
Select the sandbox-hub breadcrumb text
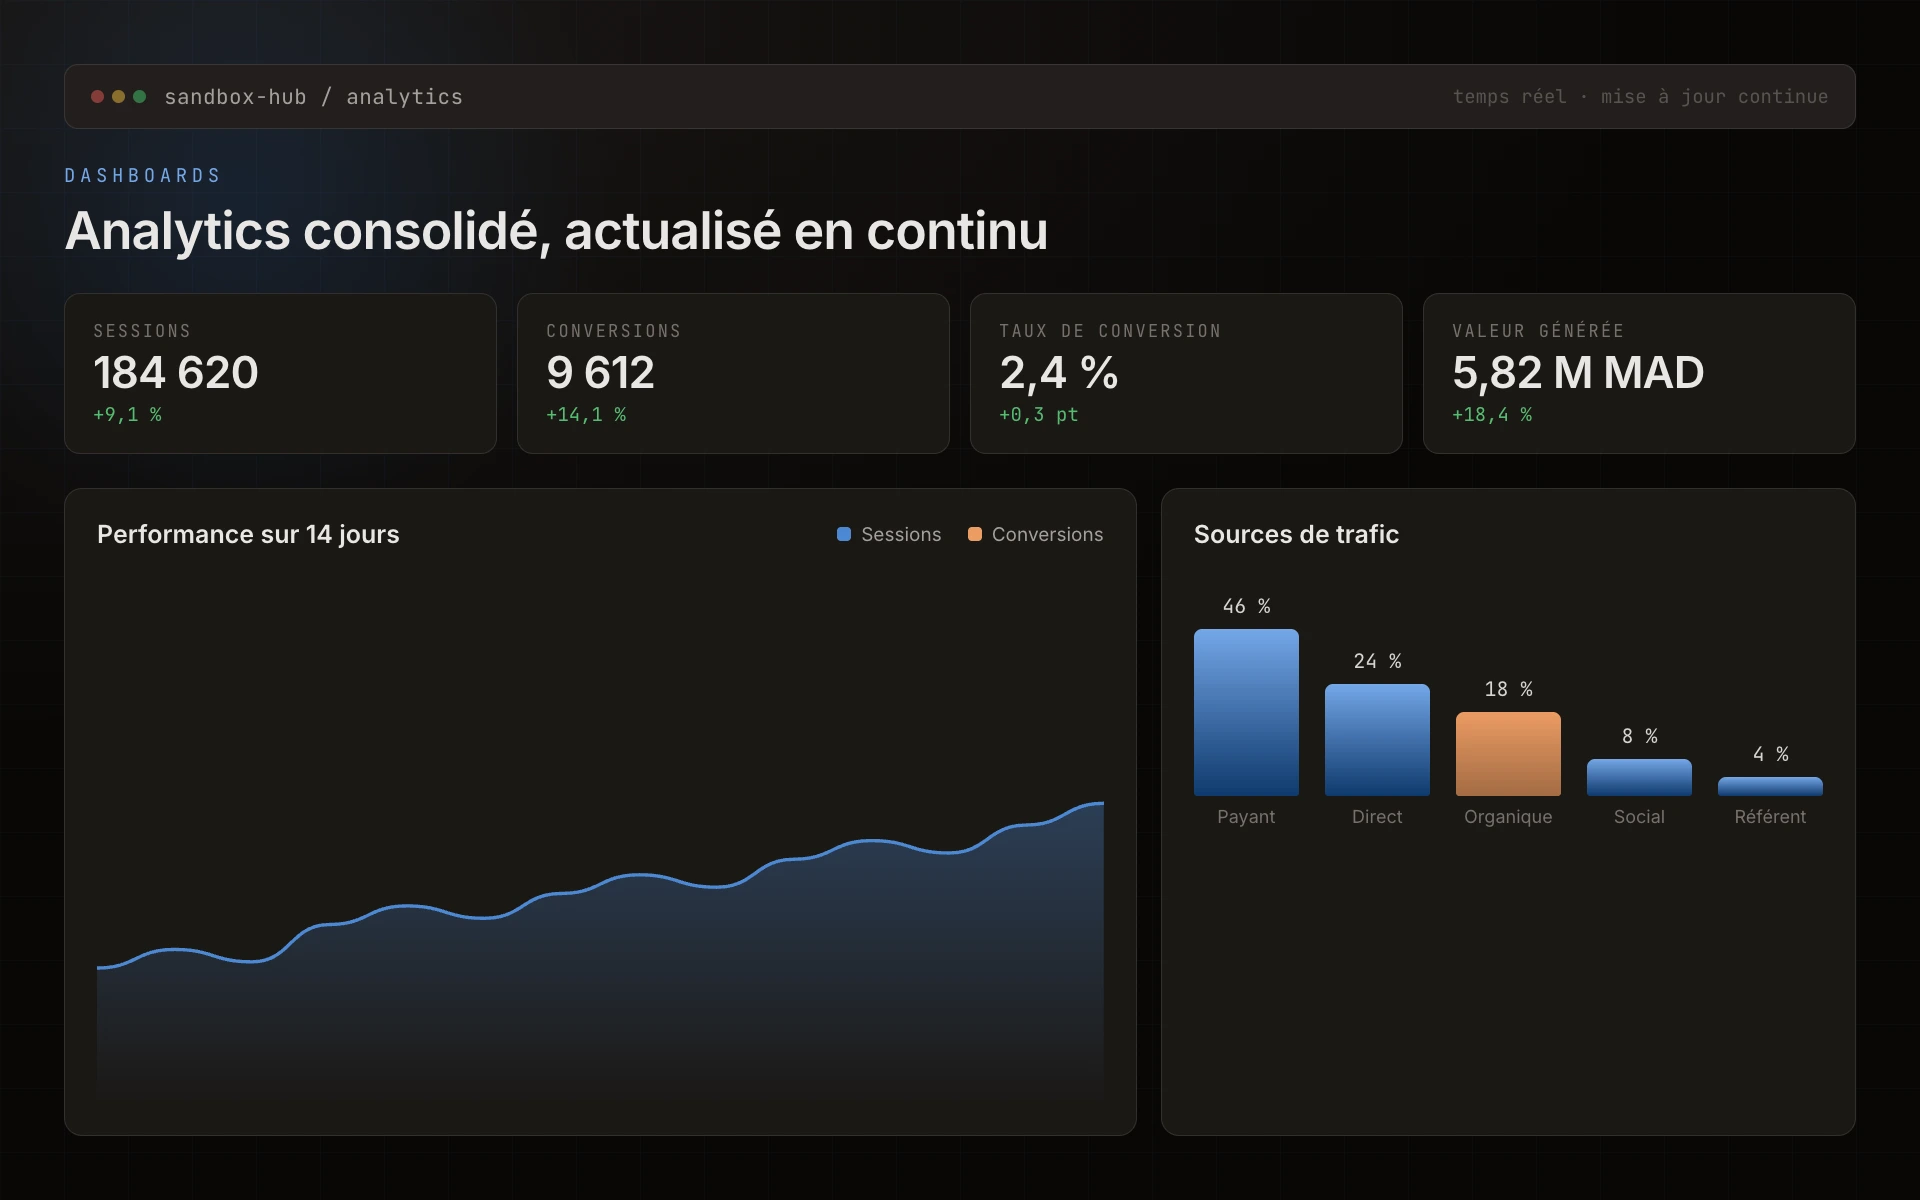[x=235, y=97]
